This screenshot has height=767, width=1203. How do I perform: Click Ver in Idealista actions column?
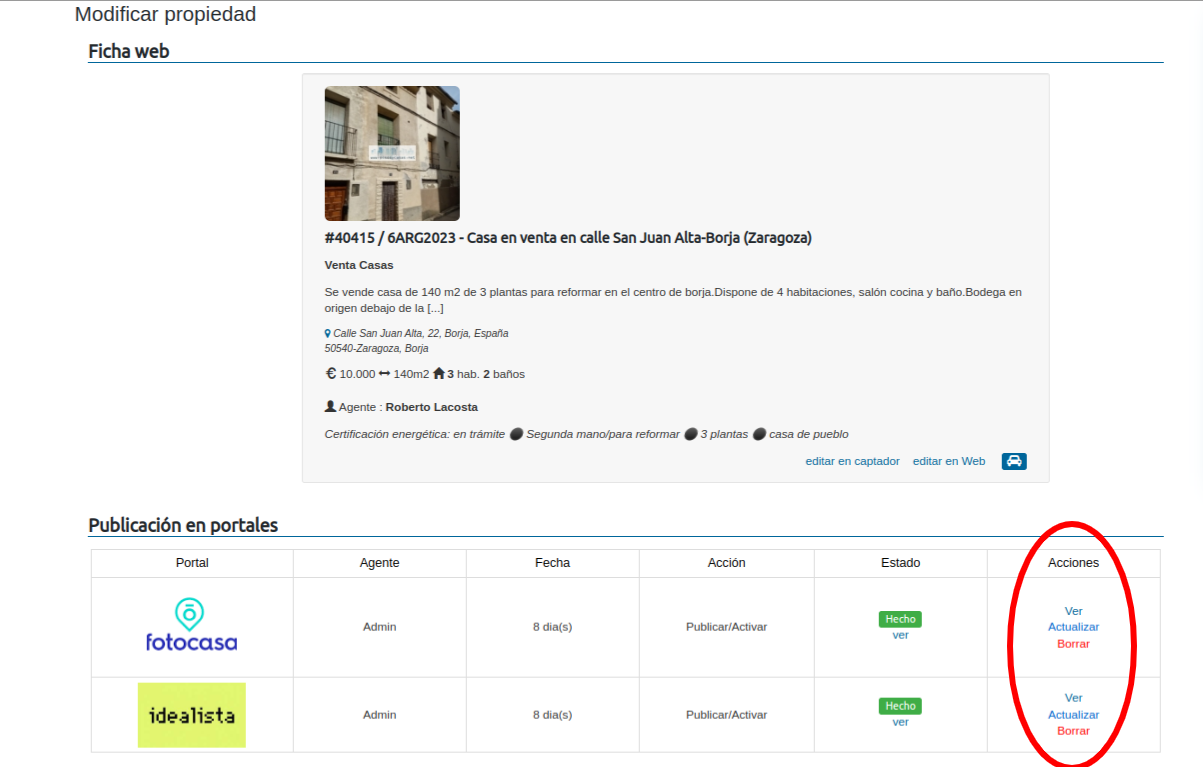1073,698
